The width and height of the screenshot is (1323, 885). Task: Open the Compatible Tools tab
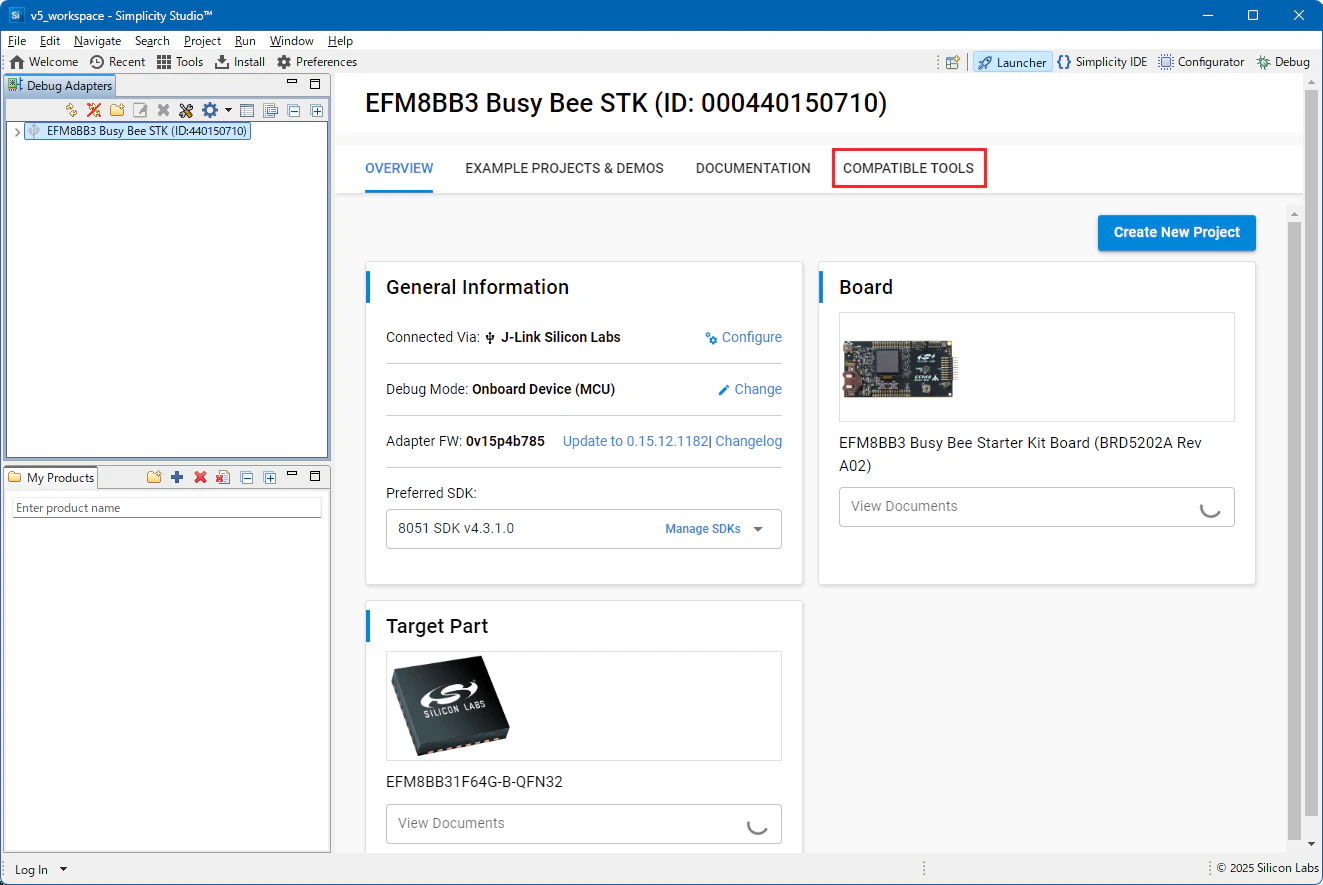coord(908,168)
